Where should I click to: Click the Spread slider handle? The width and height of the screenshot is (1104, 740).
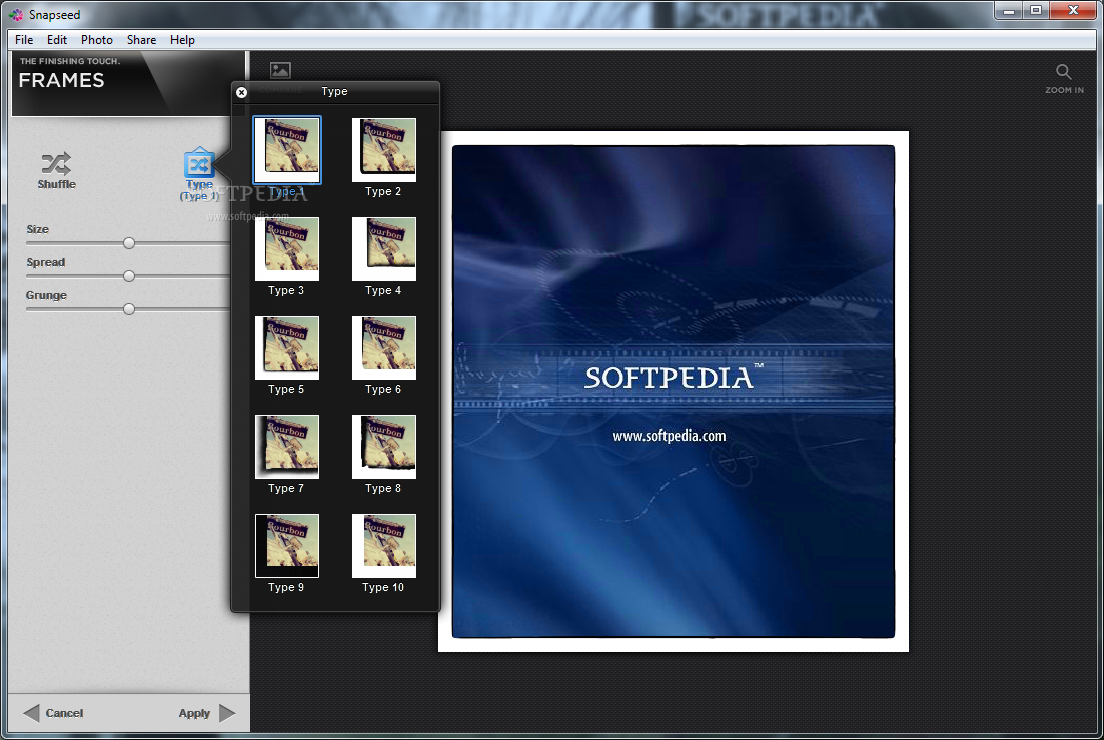coord(129,276)
